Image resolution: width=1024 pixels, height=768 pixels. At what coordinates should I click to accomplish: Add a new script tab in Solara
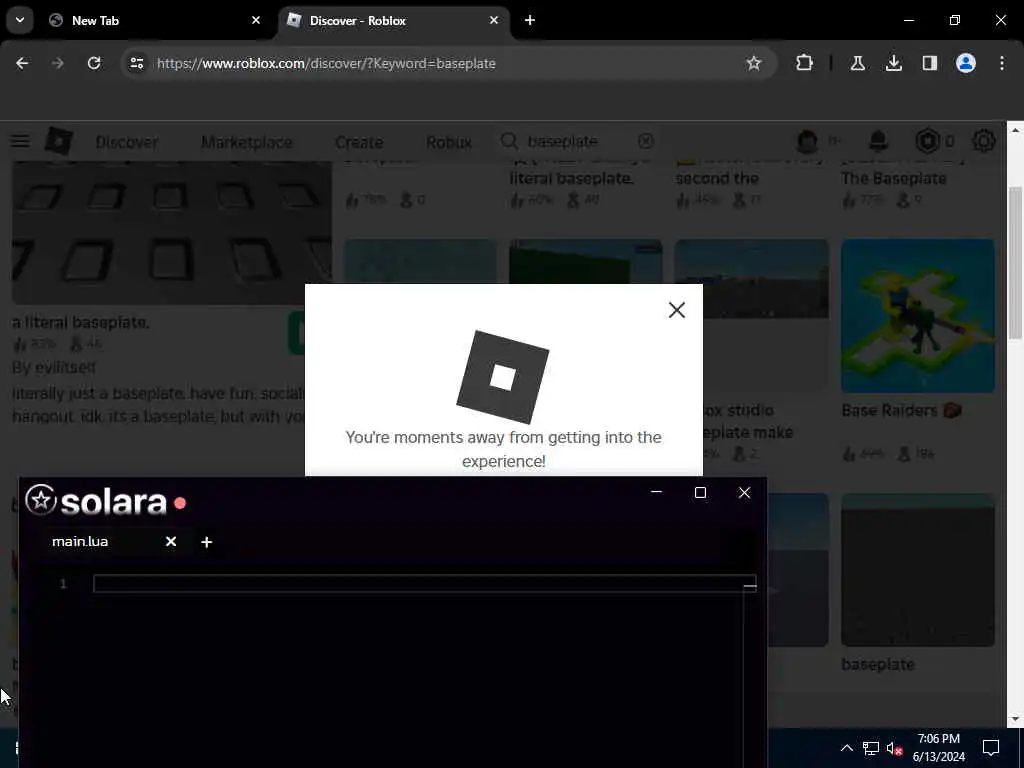click(206, 542)
